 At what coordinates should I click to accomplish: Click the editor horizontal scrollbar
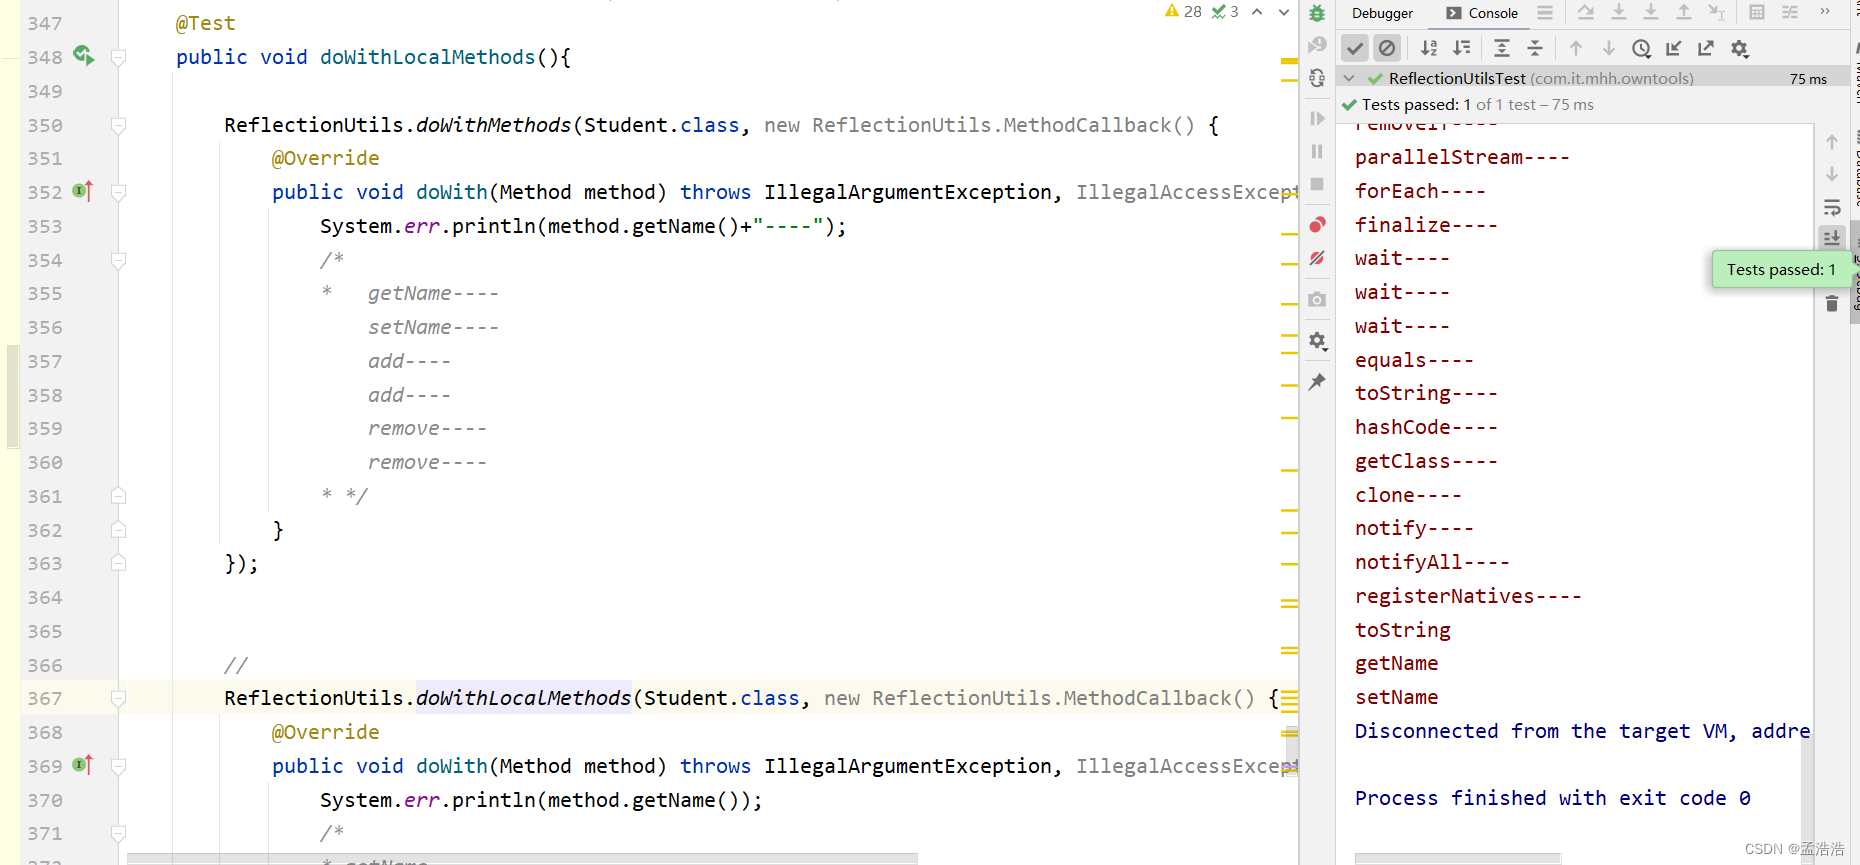click(522, 858)
